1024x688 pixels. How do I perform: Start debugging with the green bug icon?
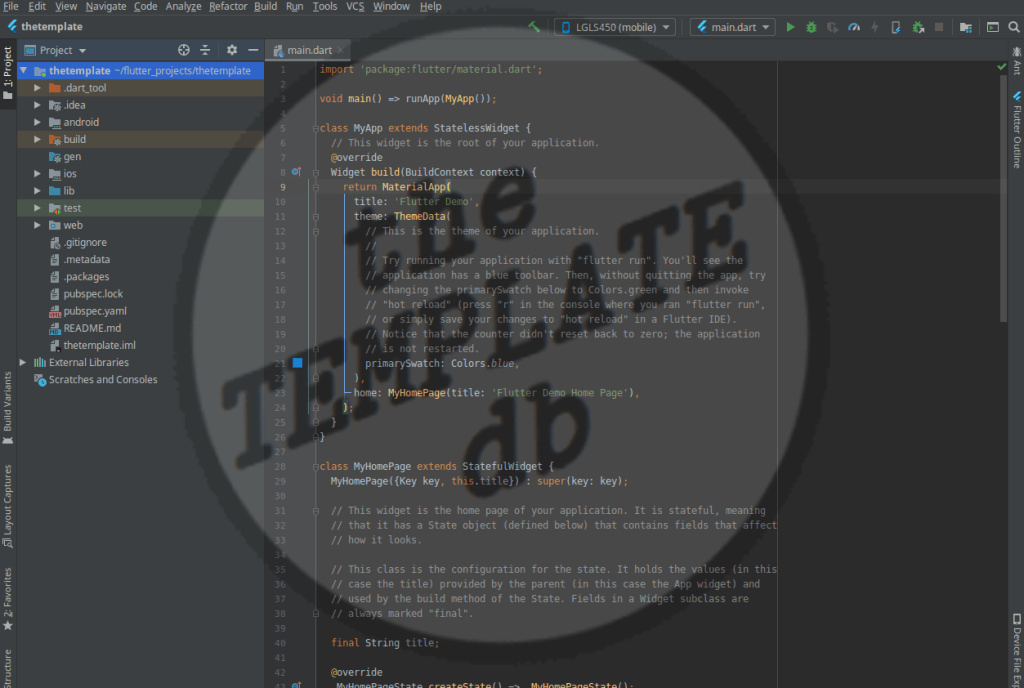pyautogui.click(x=811, y=27)
